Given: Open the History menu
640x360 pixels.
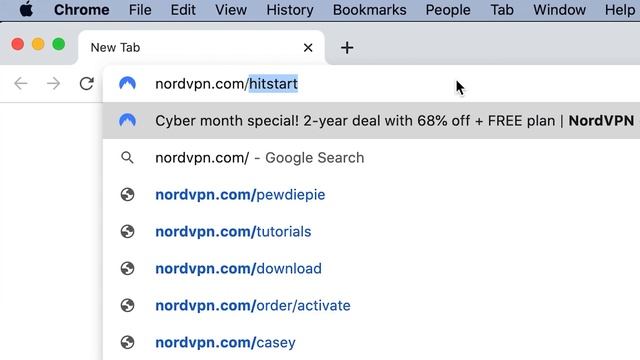Looking at the screenshot, I should (290, 10).
